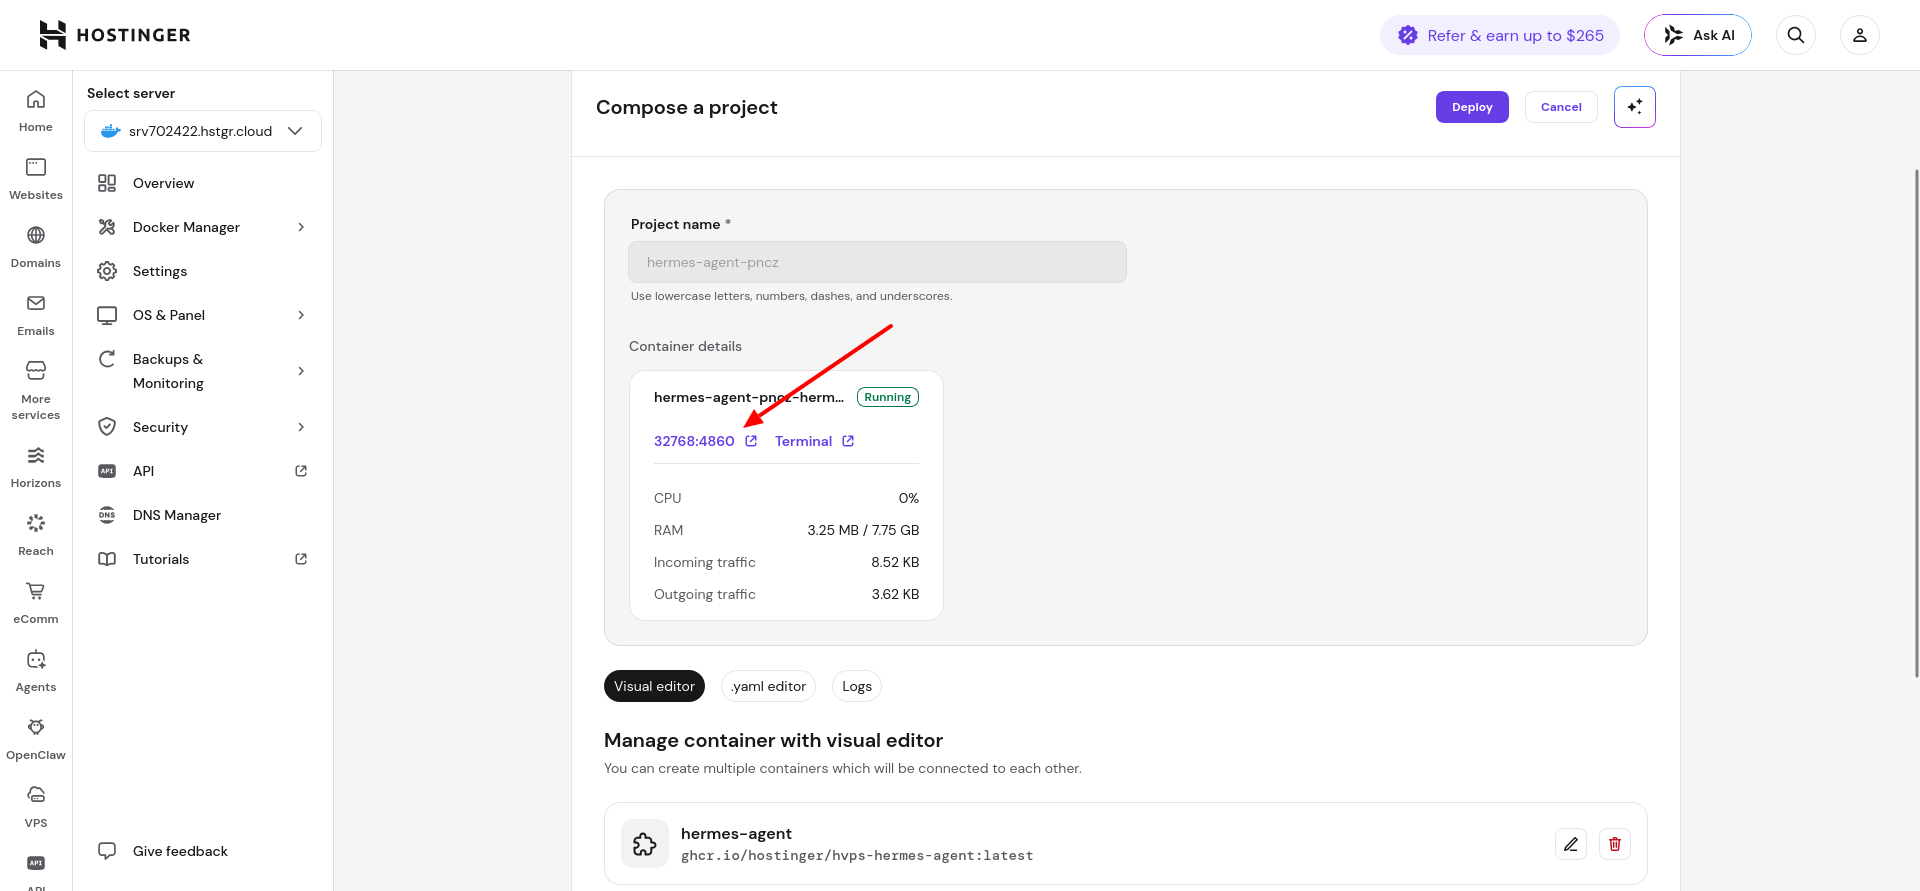1920x891 pixels.
Task: Open search magnifier icon in header
Action: pyautogui.click(x=1796, y=35)
